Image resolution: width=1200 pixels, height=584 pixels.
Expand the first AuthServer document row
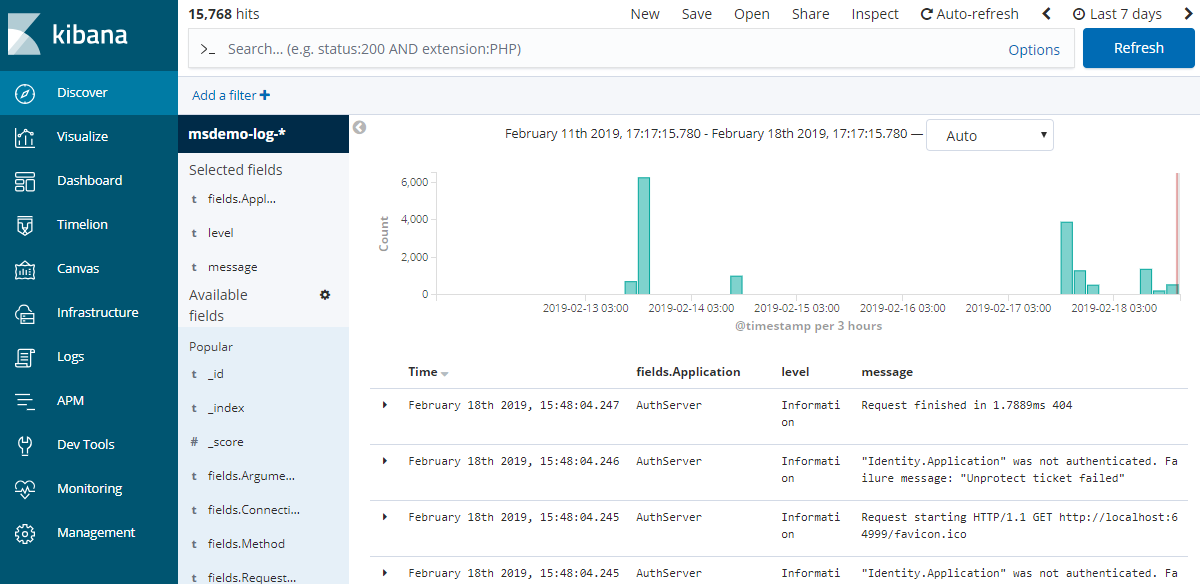click(x=385, y=404)
